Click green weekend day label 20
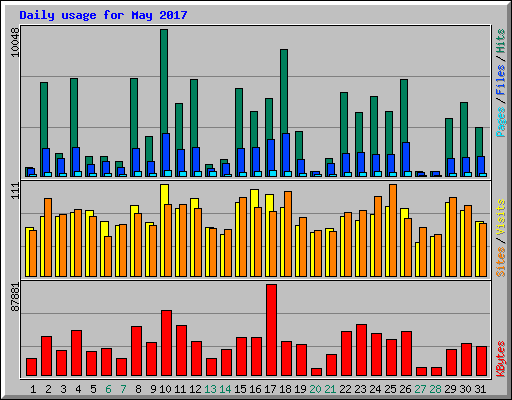Image resolution: width=512 pixels, height=400 pixels. [x=315, y=389]
